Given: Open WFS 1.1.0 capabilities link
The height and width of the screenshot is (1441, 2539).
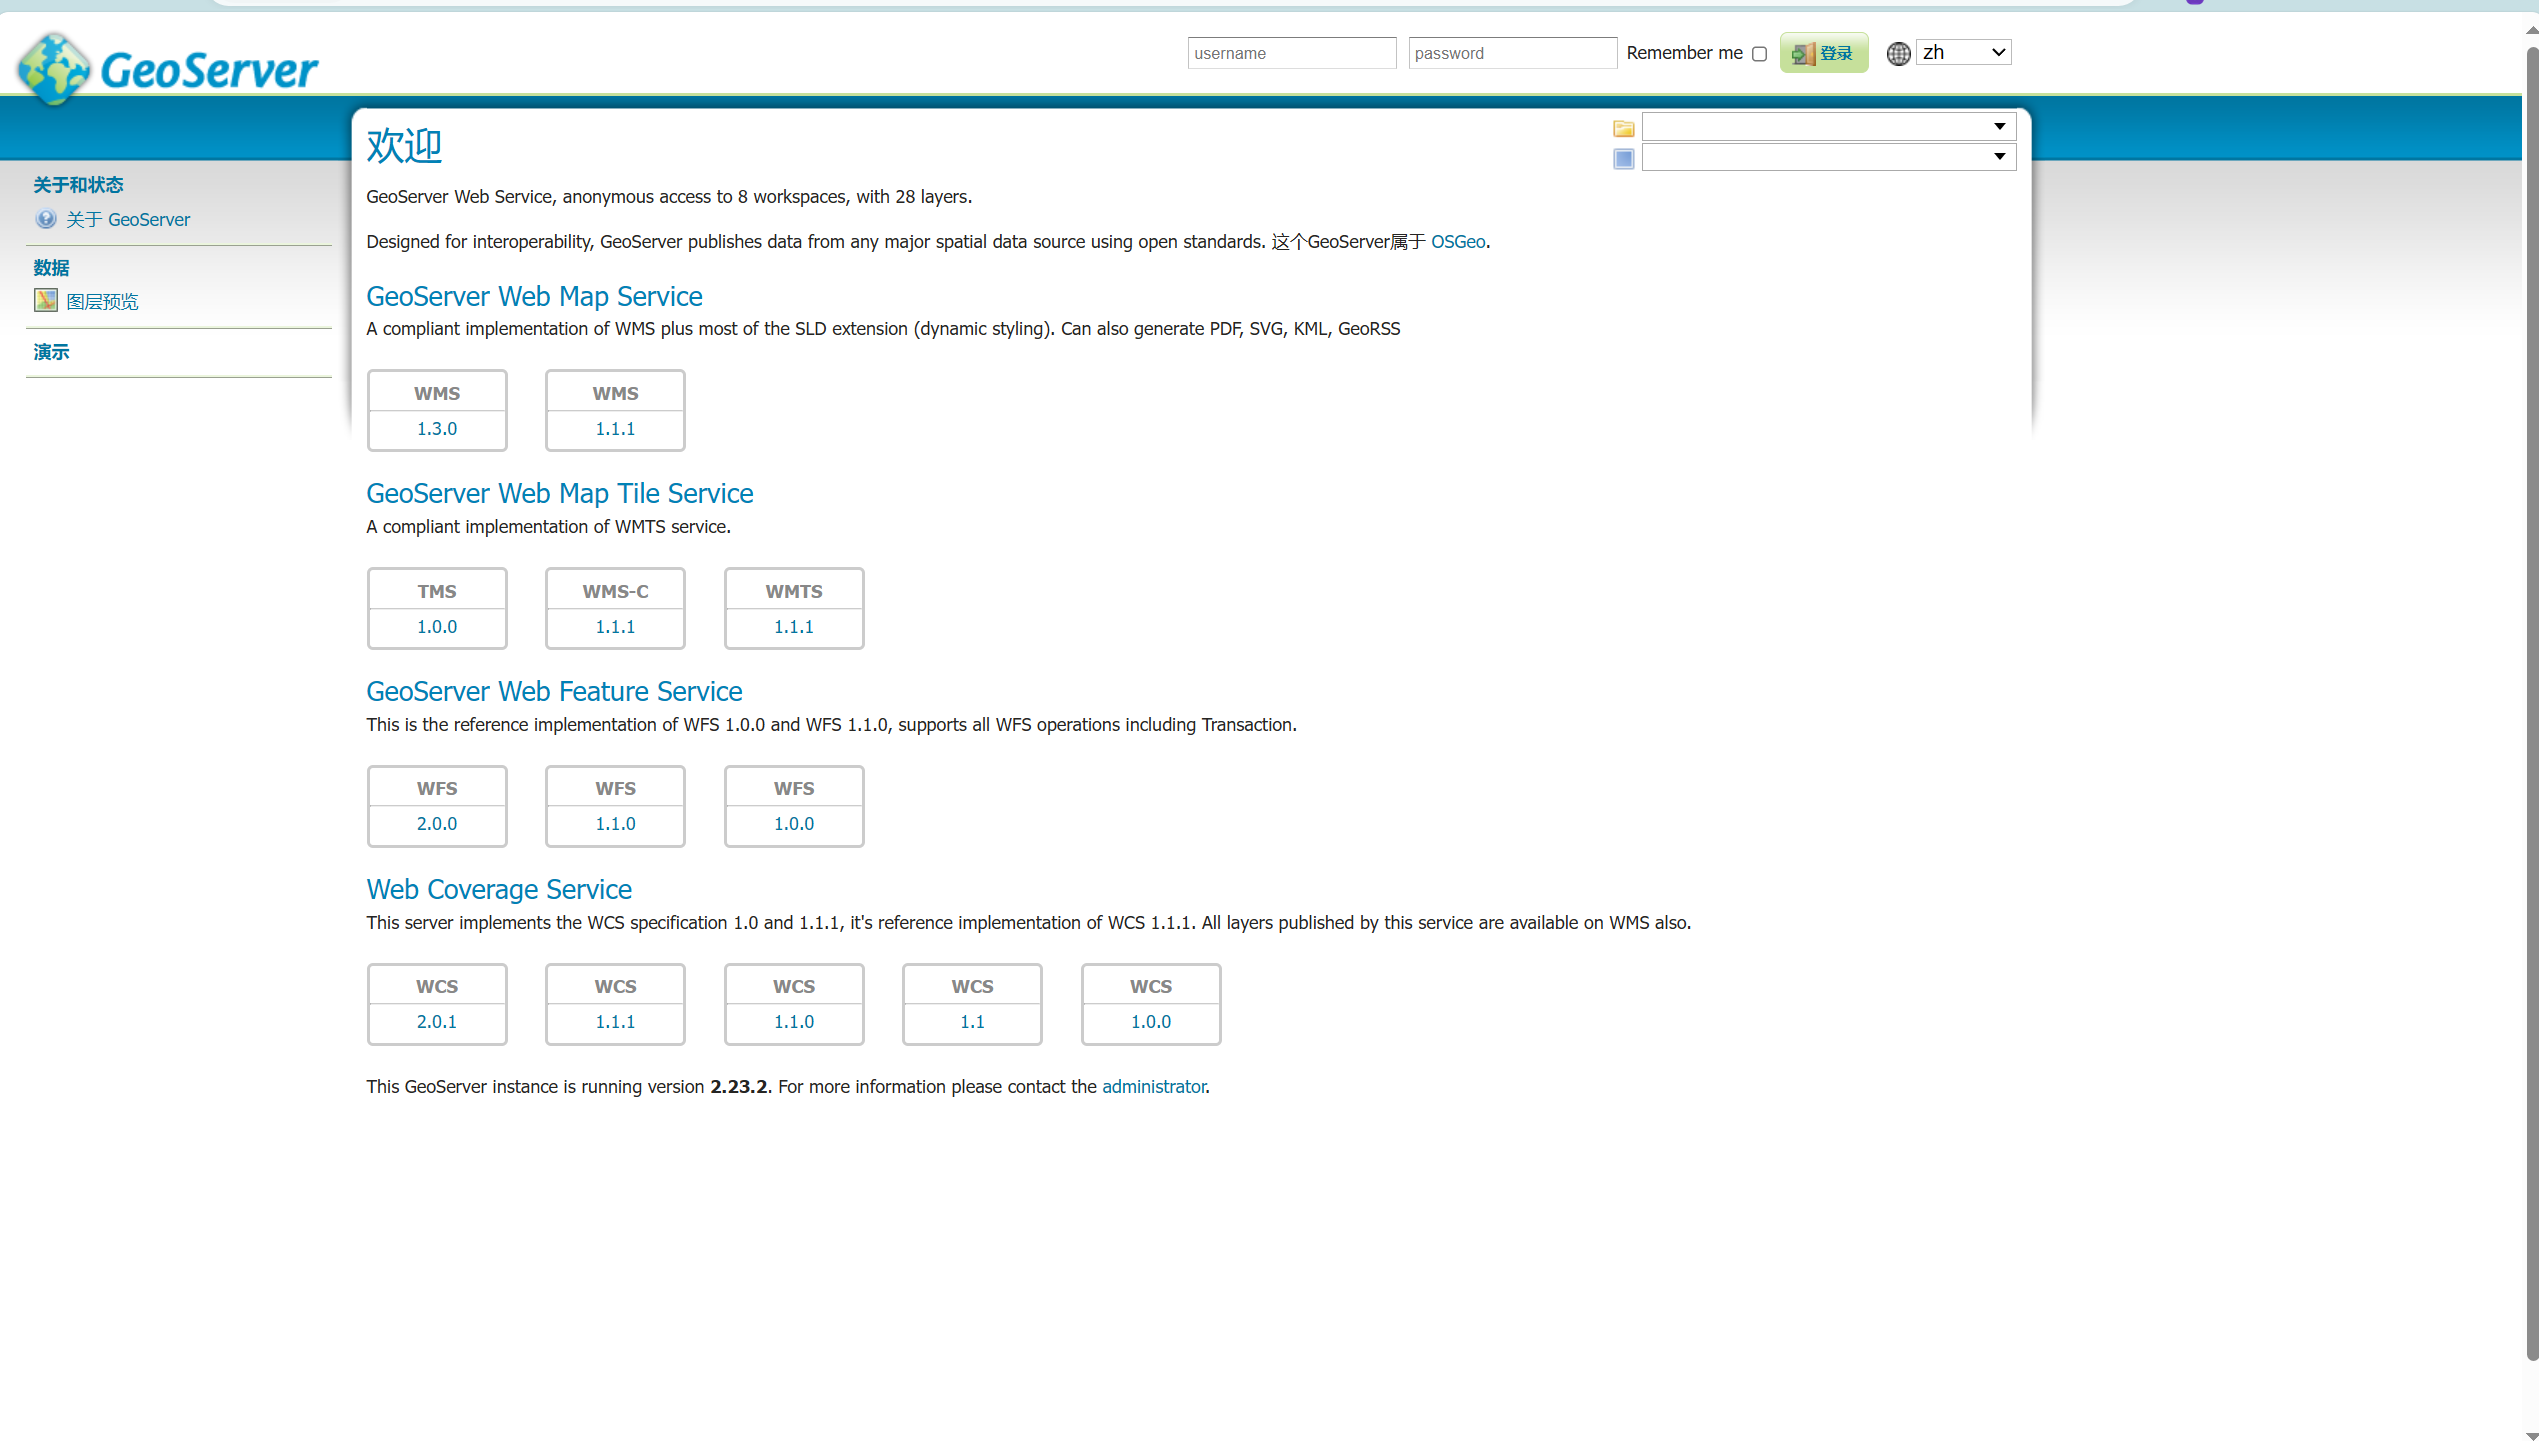Looking at the screenshot, I should click(x=615, y=824).
